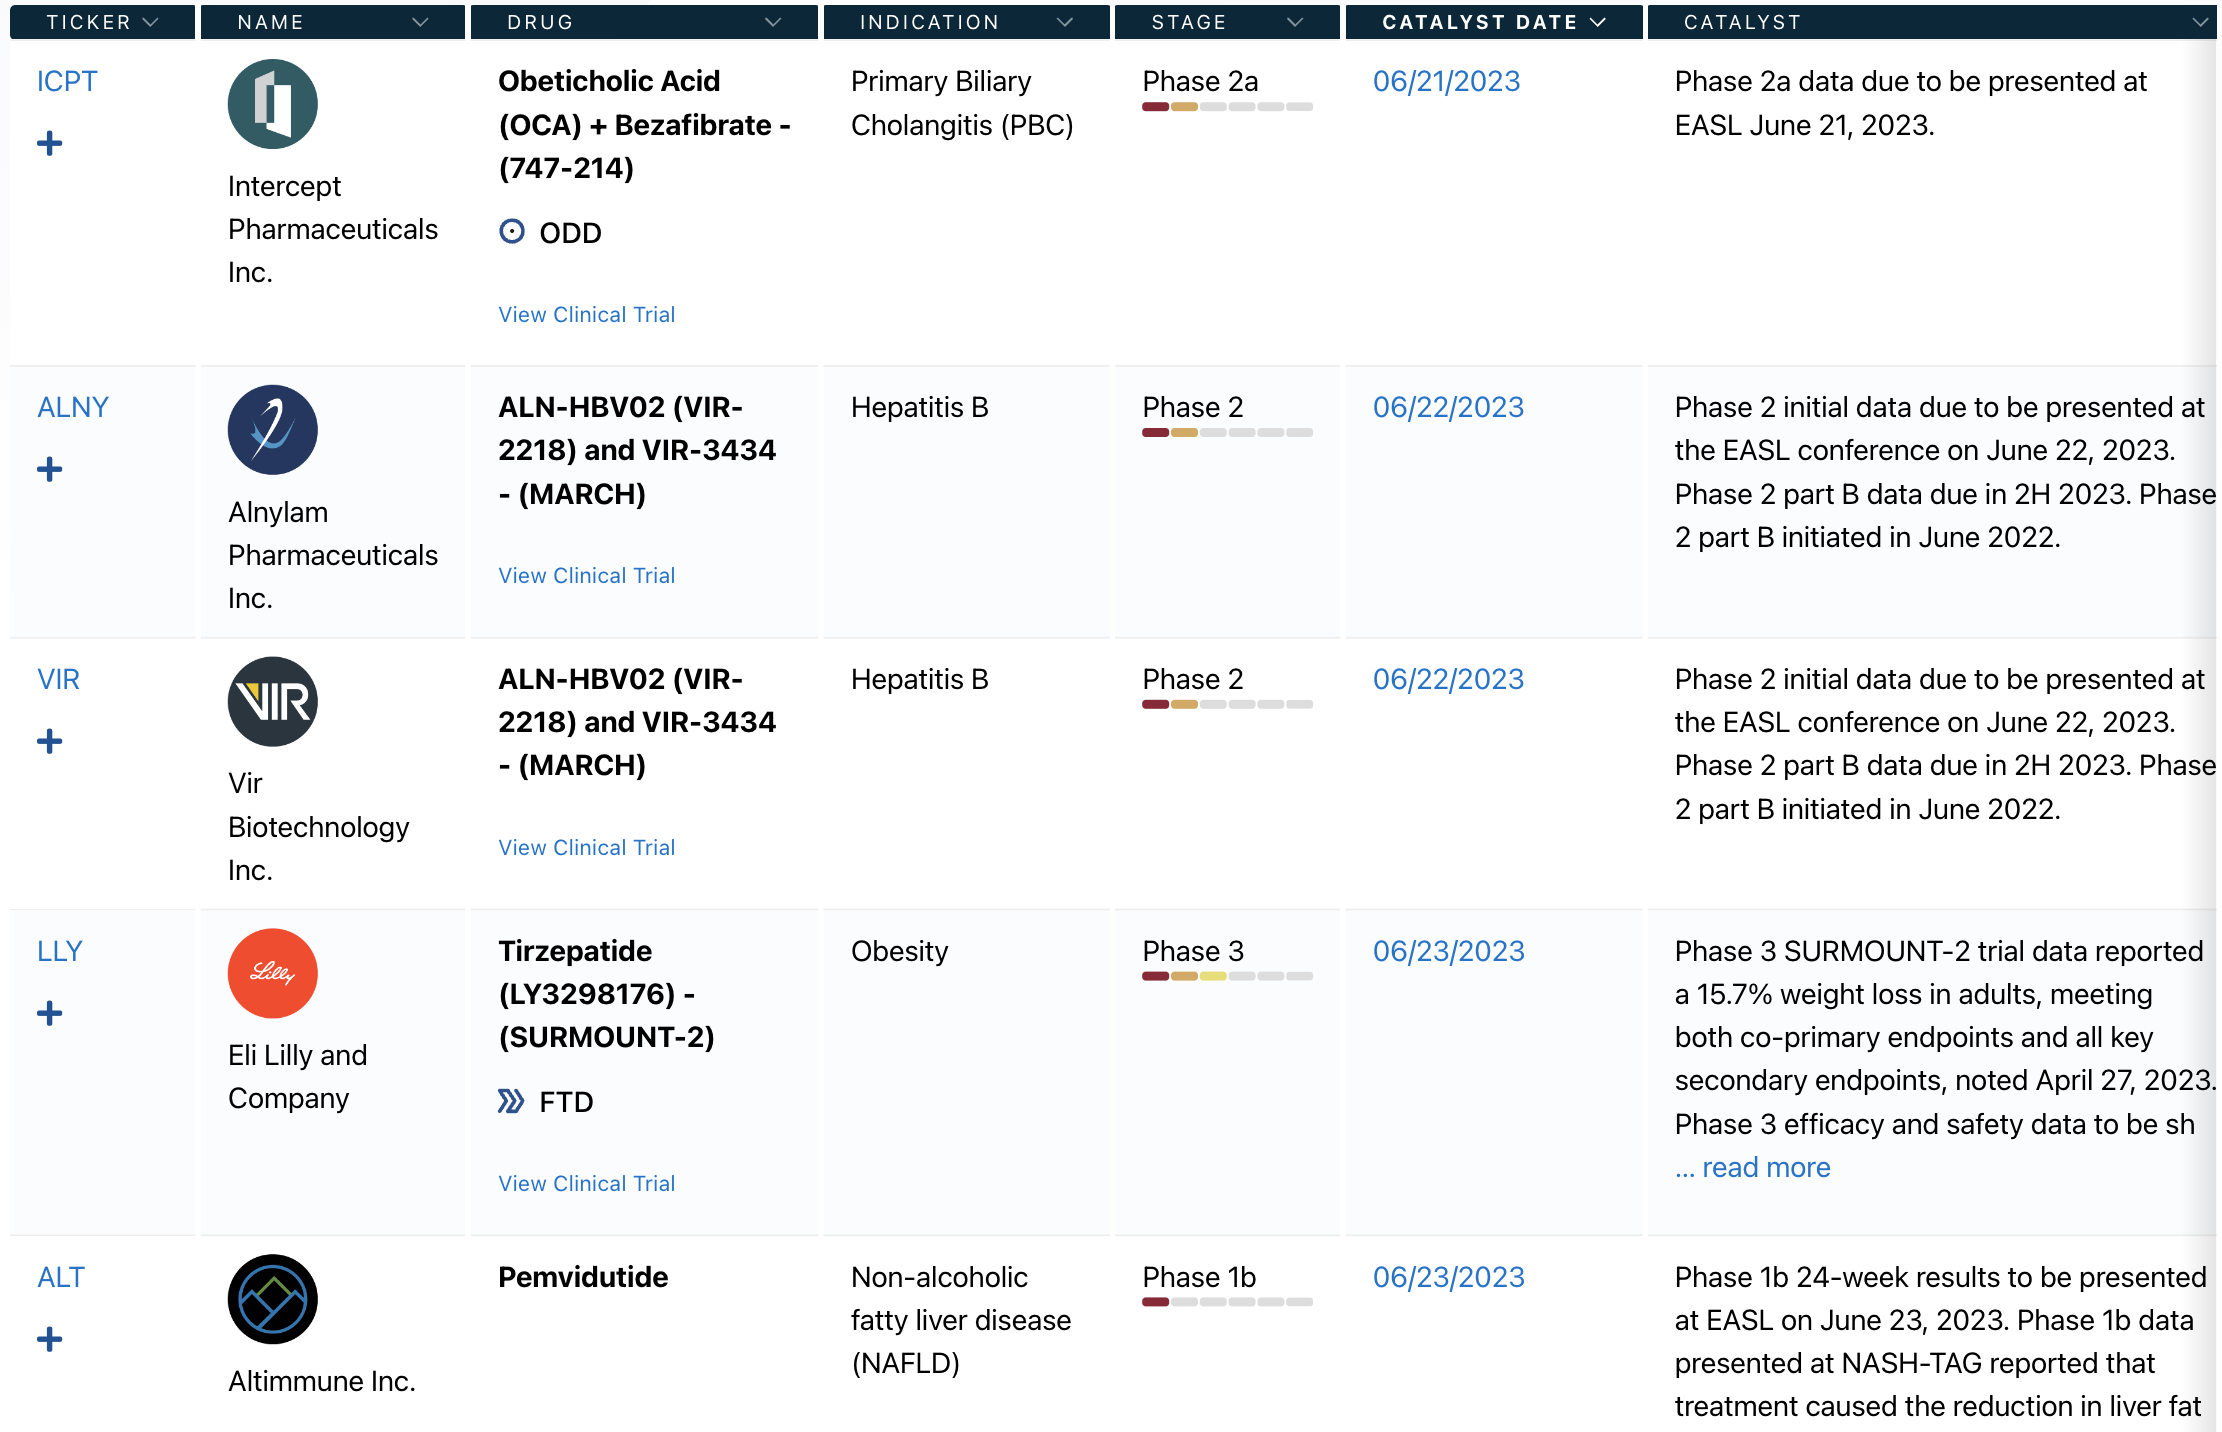Image resolution: width=2222 pixels, height=1432 pixels.
Task: Click read more in the LLY catalyst text
Action: pos(1766,1167)
